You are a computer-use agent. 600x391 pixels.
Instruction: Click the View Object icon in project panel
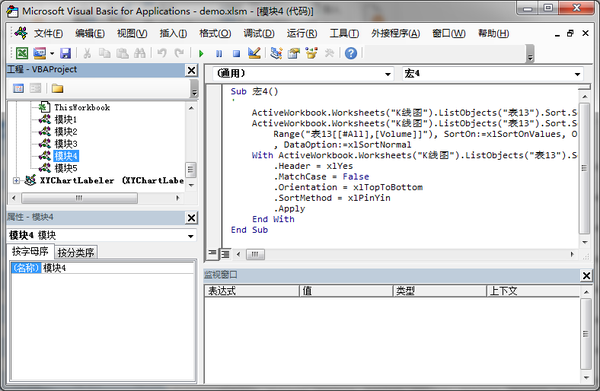[x=35, y=88]
